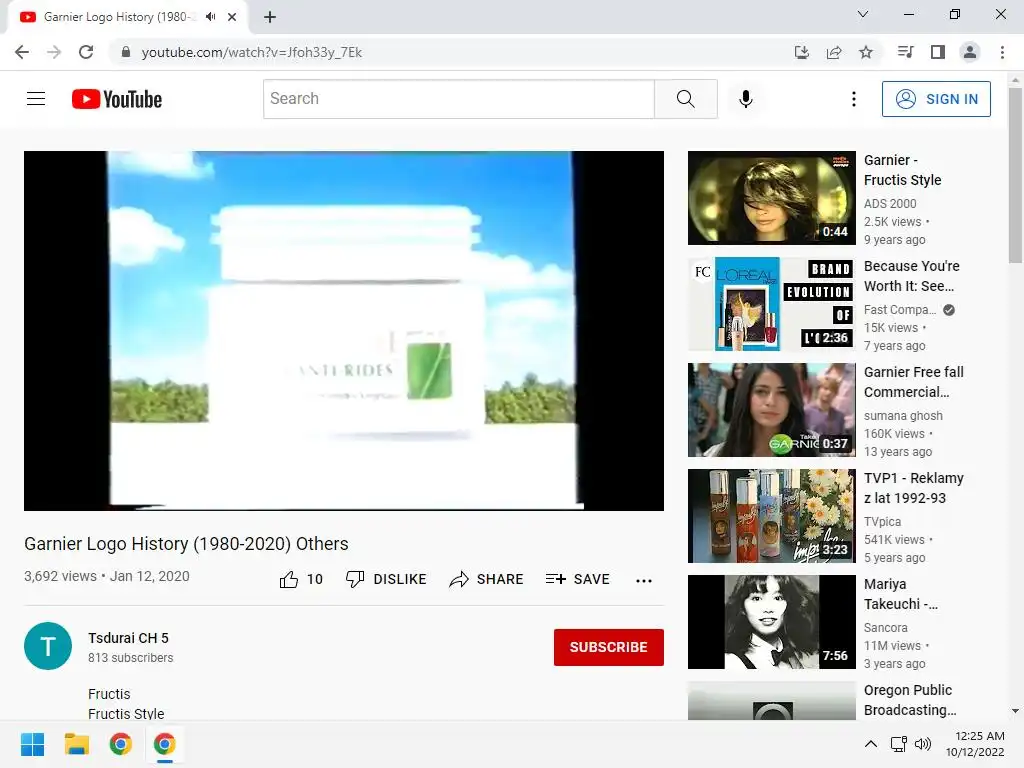
Task: Click 'Because You're Worth It' title
Action: point(912,276)
